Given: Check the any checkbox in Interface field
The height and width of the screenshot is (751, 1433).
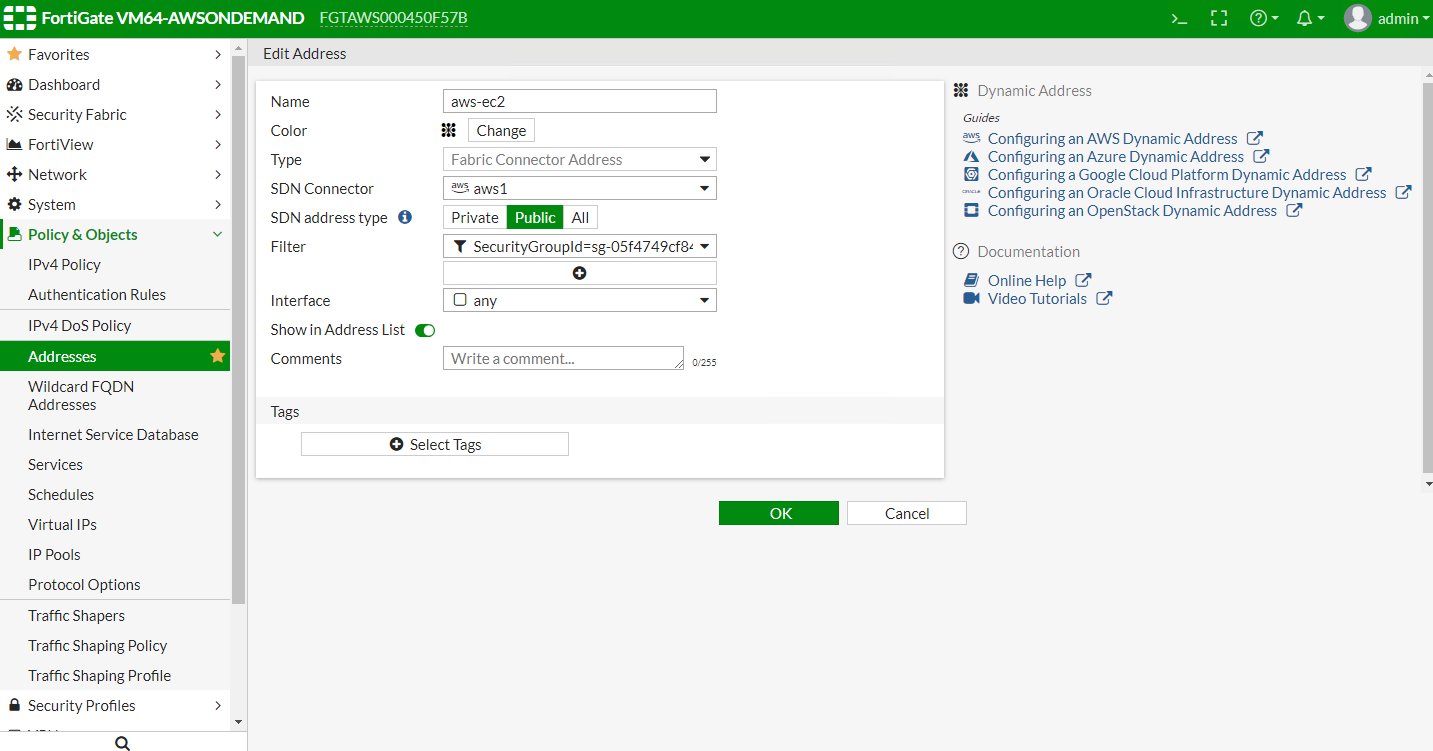Looking at the screenshot, I should coord(460,299).
